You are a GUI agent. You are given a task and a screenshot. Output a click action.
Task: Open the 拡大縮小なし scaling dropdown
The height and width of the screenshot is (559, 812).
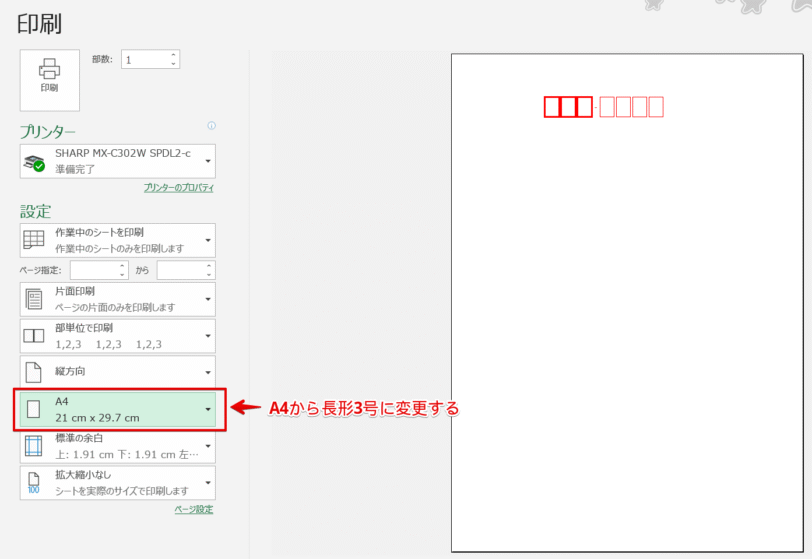click(118, 483)
